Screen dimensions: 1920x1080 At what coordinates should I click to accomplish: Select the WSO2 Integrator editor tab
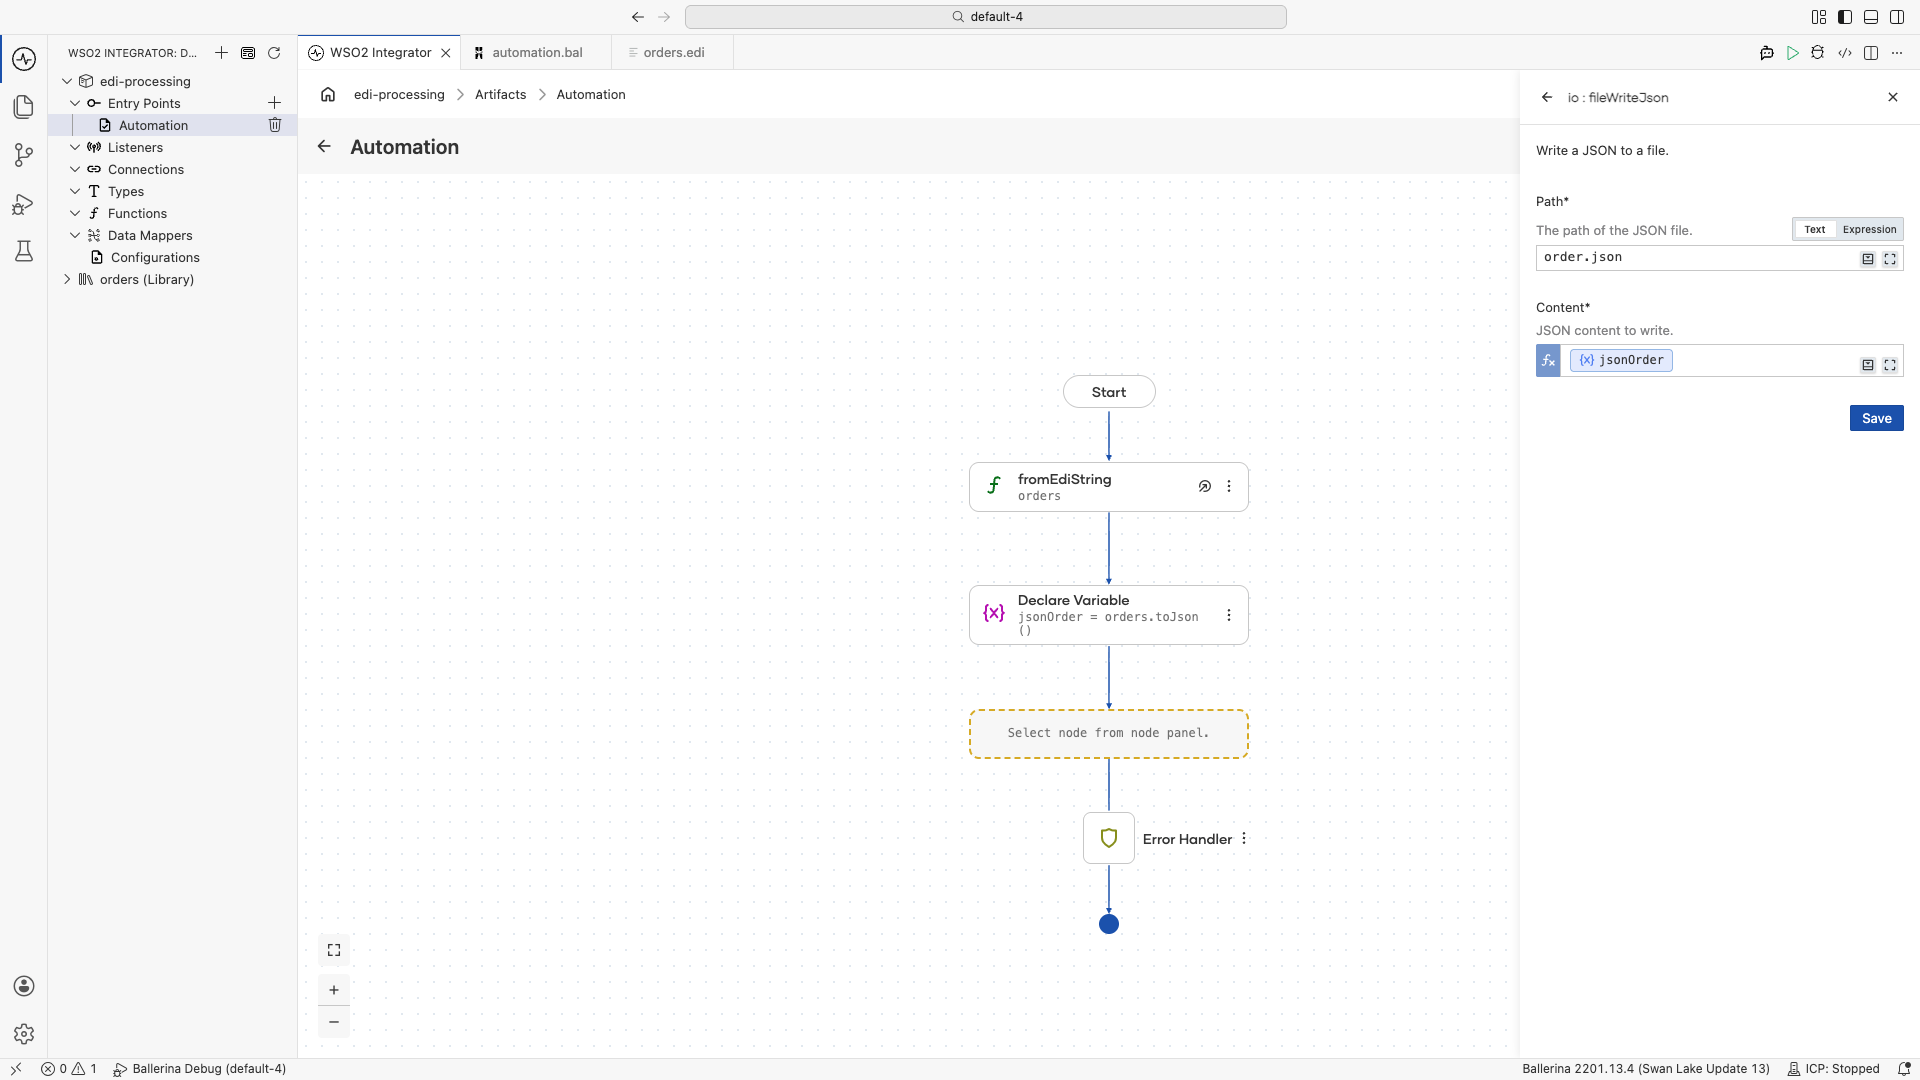380,53
